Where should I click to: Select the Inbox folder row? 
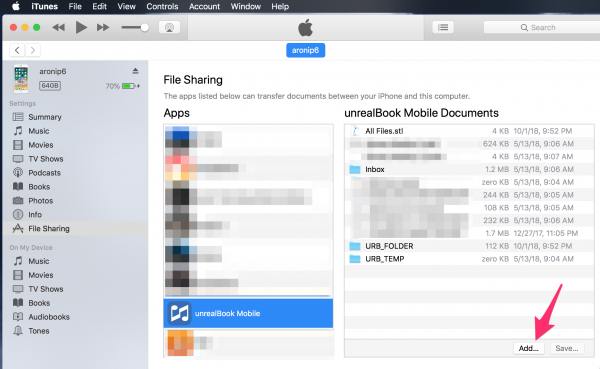tap(469, 169)
